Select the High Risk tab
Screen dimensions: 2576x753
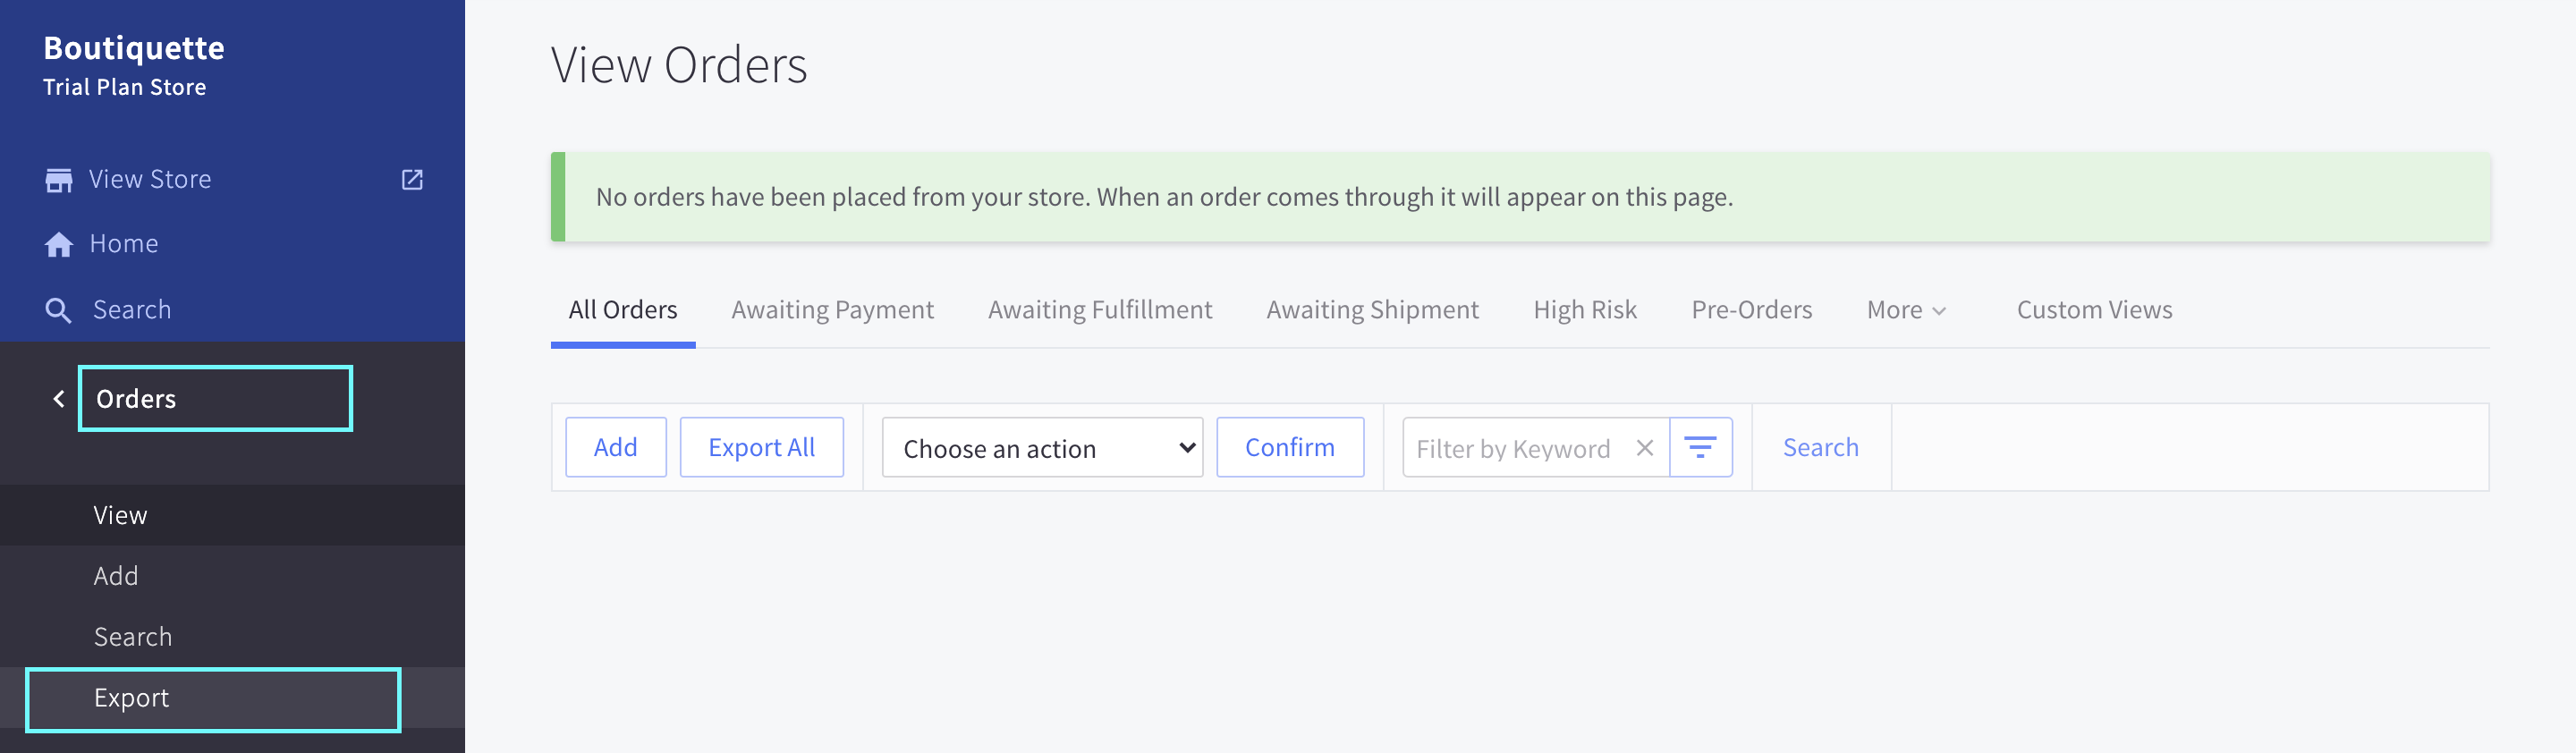[x=1584, y=310]
